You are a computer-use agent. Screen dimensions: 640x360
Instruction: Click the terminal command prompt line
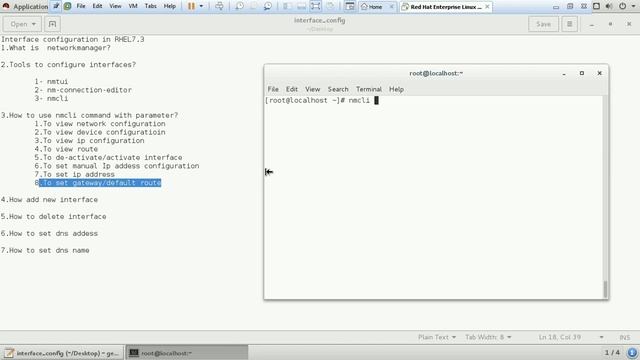pos(322,100)
